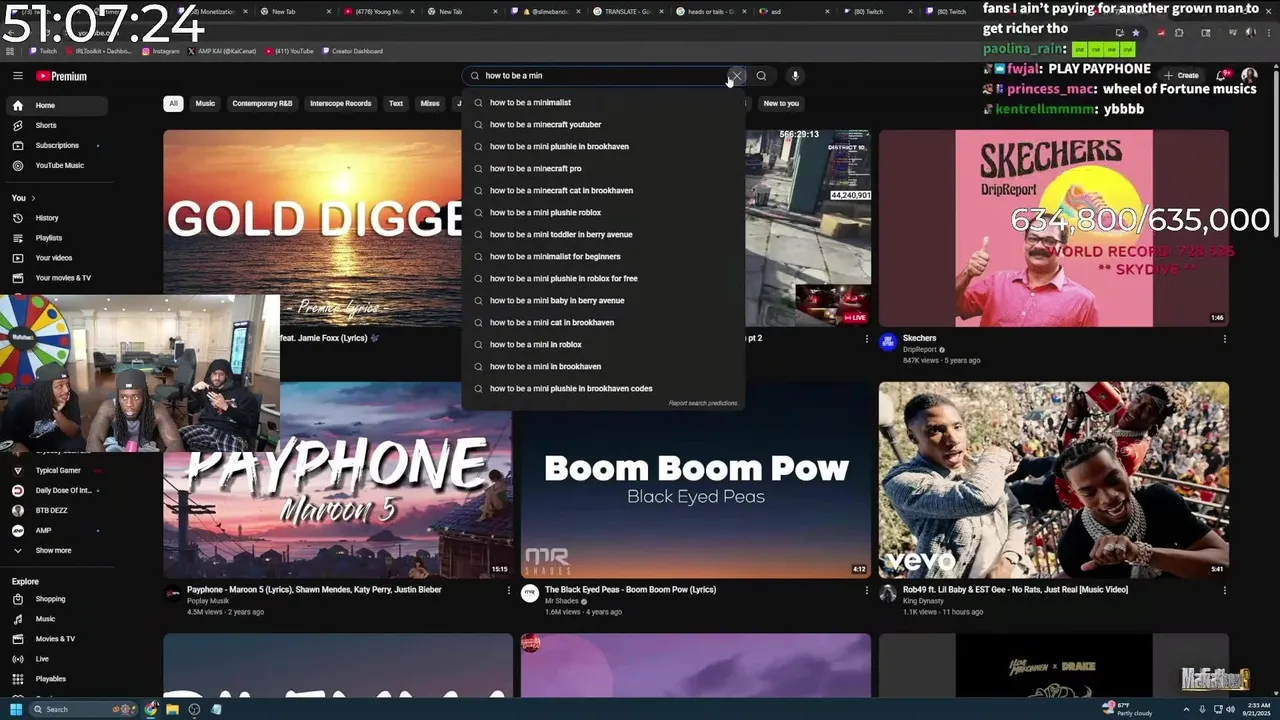Screen dimensions: 1280x720
Task: Open YouTube Music in sidebar
Action: click(x=56, y=165)
